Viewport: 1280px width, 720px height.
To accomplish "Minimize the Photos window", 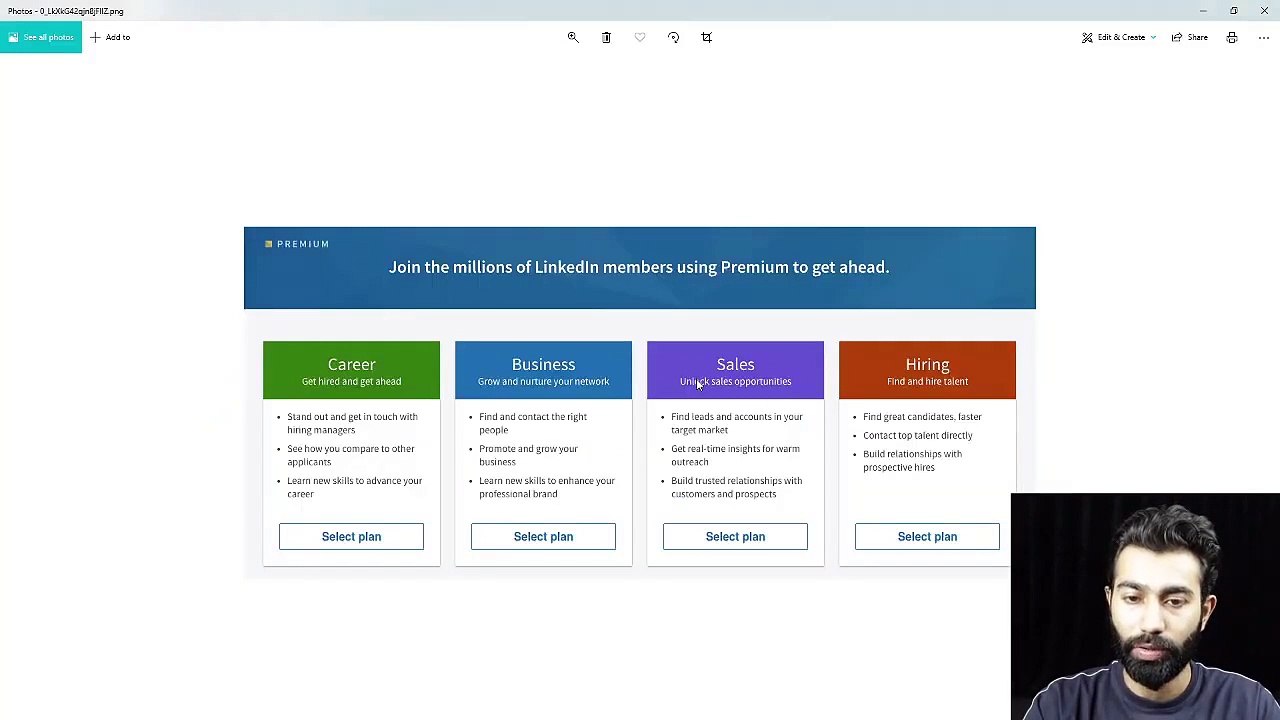I will click(x=1203, y=11).
